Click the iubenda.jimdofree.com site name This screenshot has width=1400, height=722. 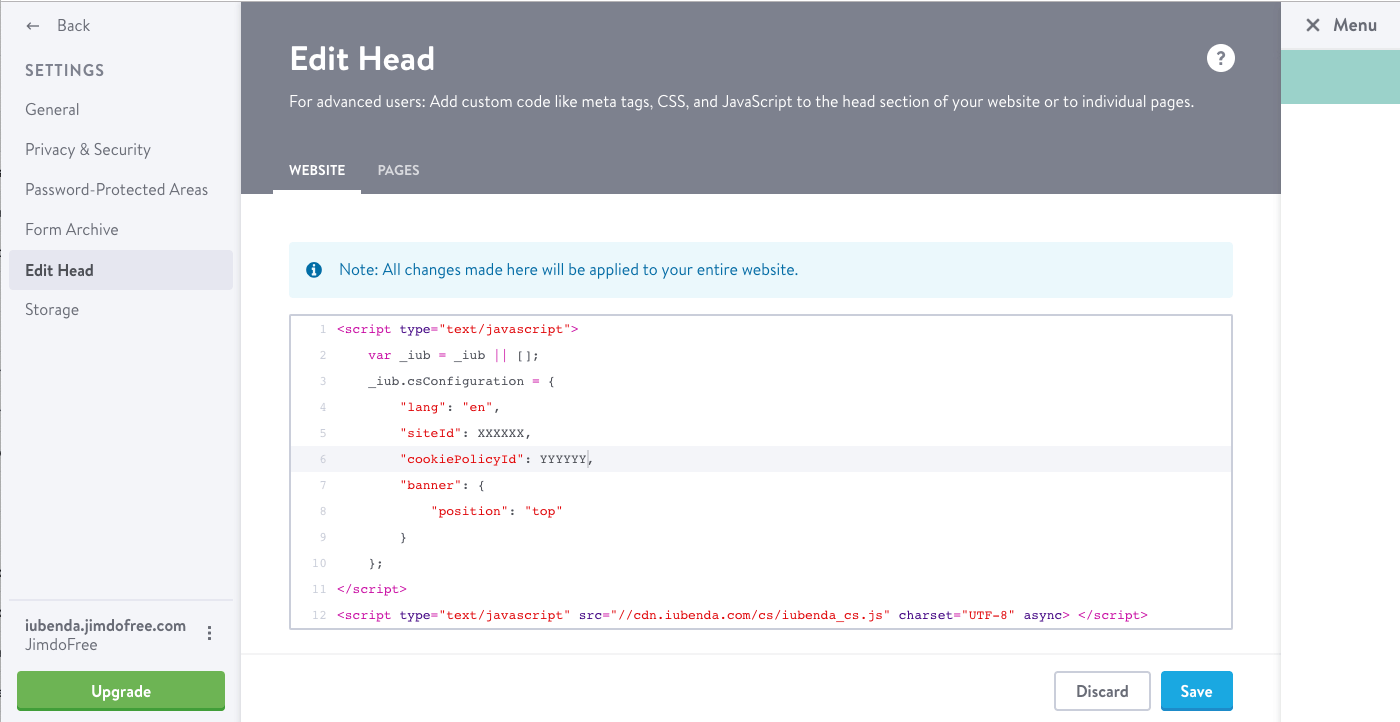pos(105,624)
